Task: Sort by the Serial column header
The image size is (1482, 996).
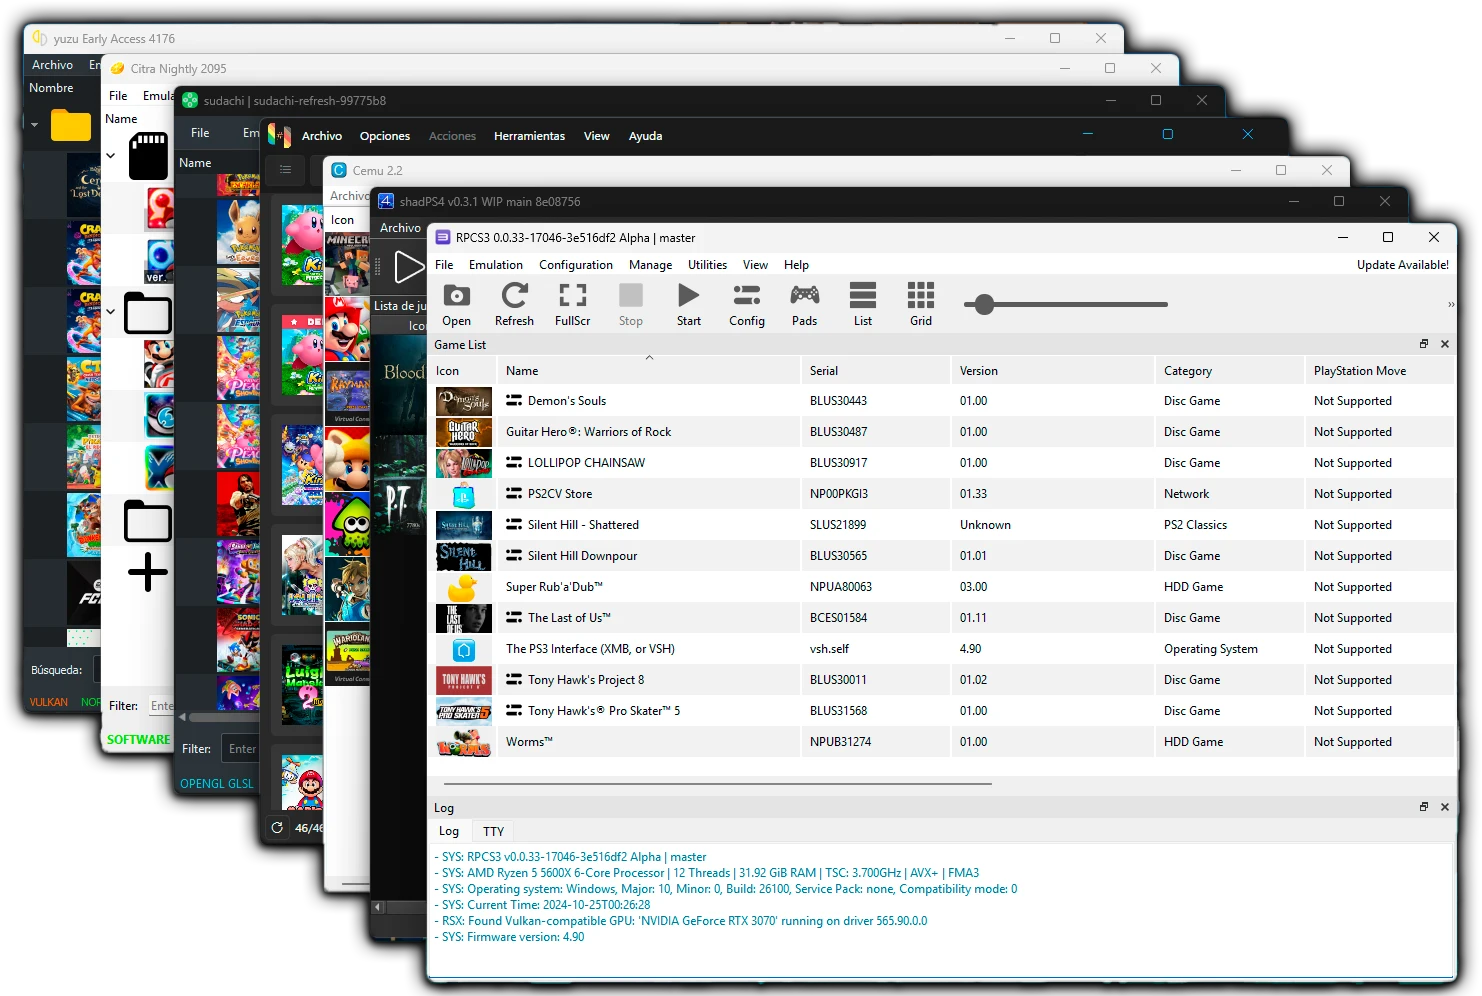Action: 875,371
